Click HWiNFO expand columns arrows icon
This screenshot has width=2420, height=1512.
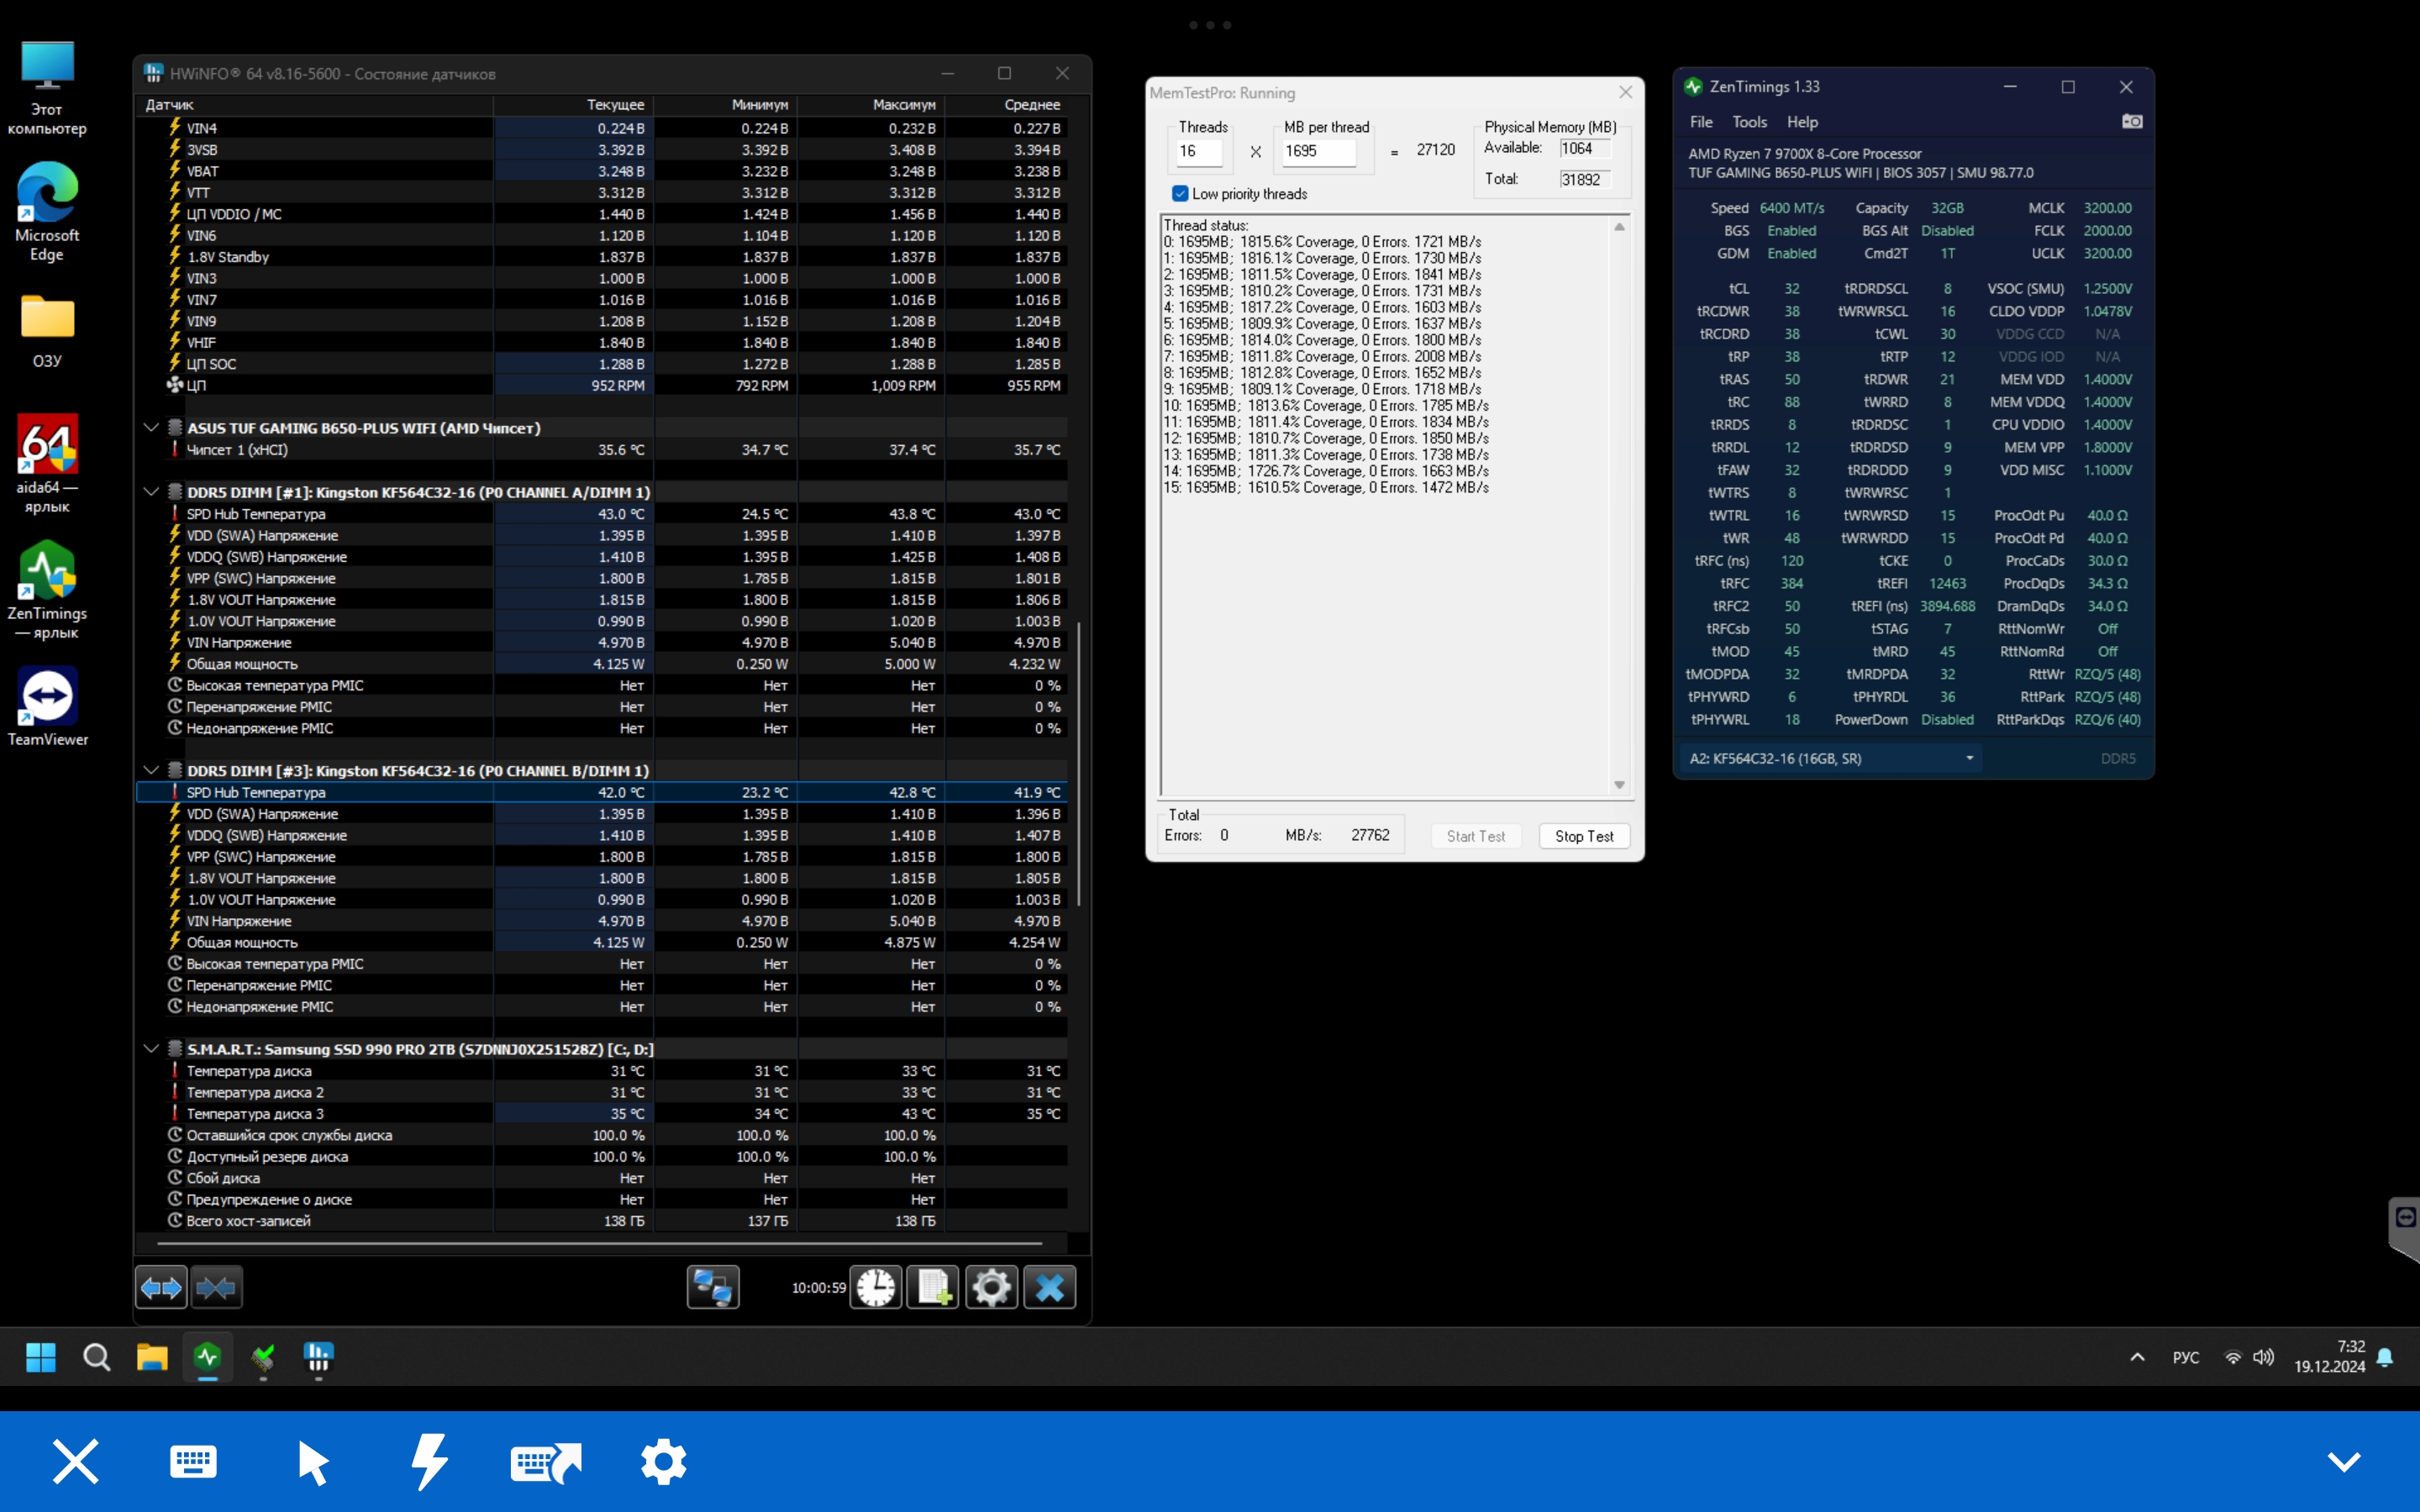[161, 1287]
